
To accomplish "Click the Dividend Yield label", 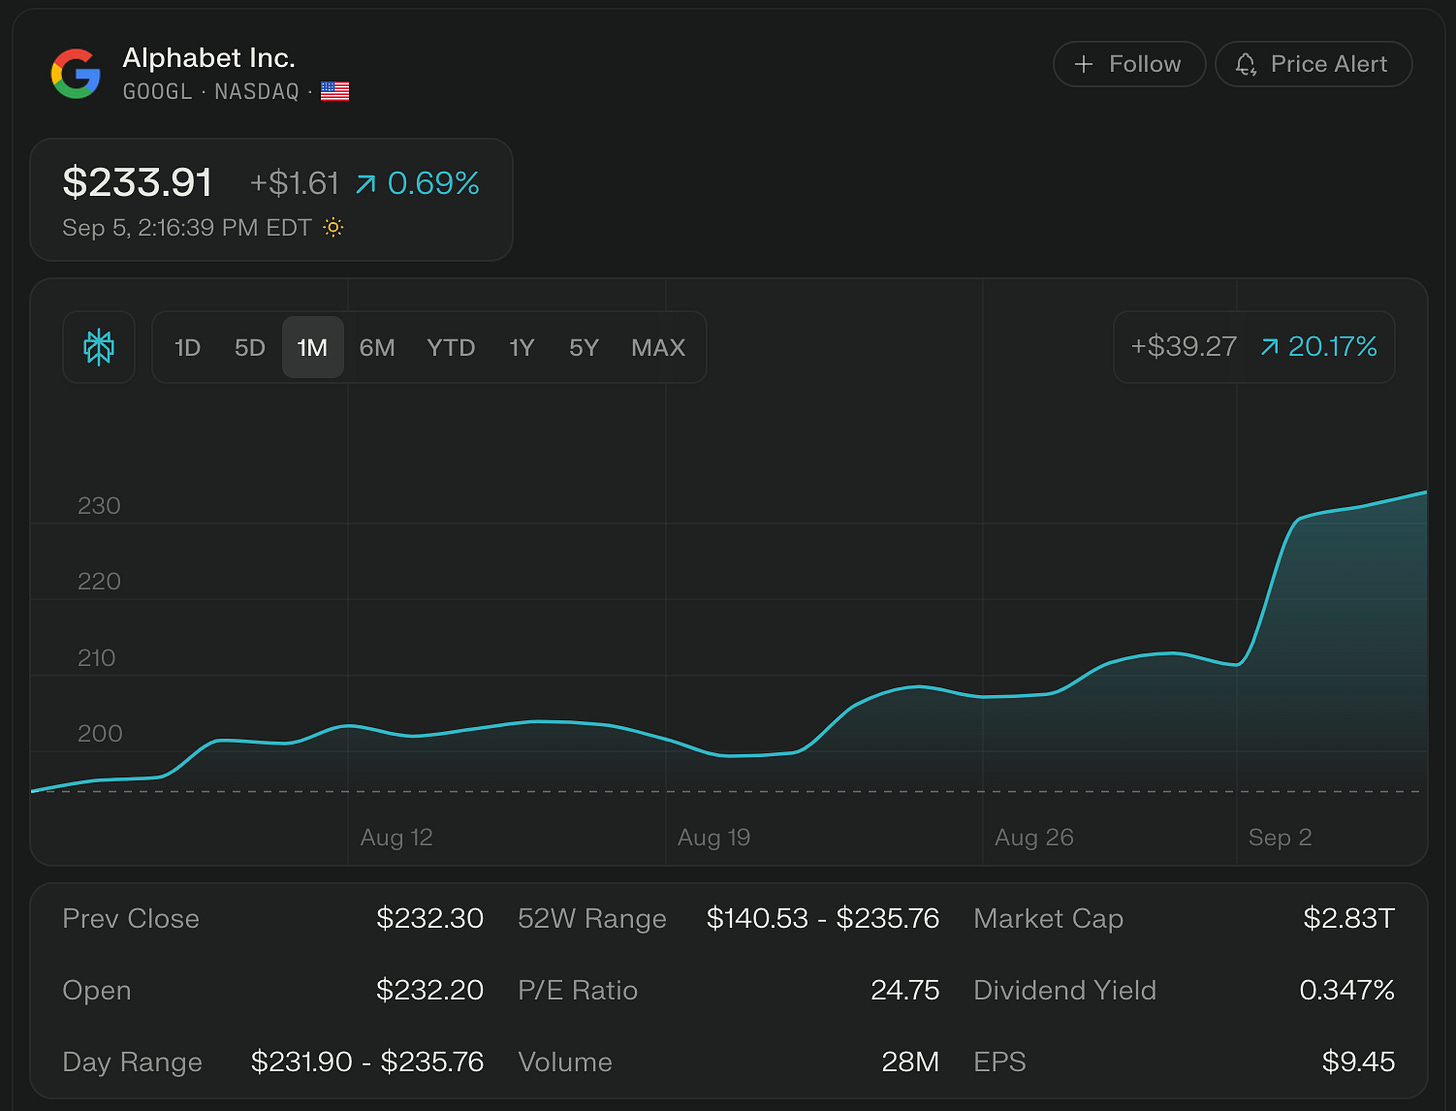I will pyautogui.click(x=1065, y=991).
